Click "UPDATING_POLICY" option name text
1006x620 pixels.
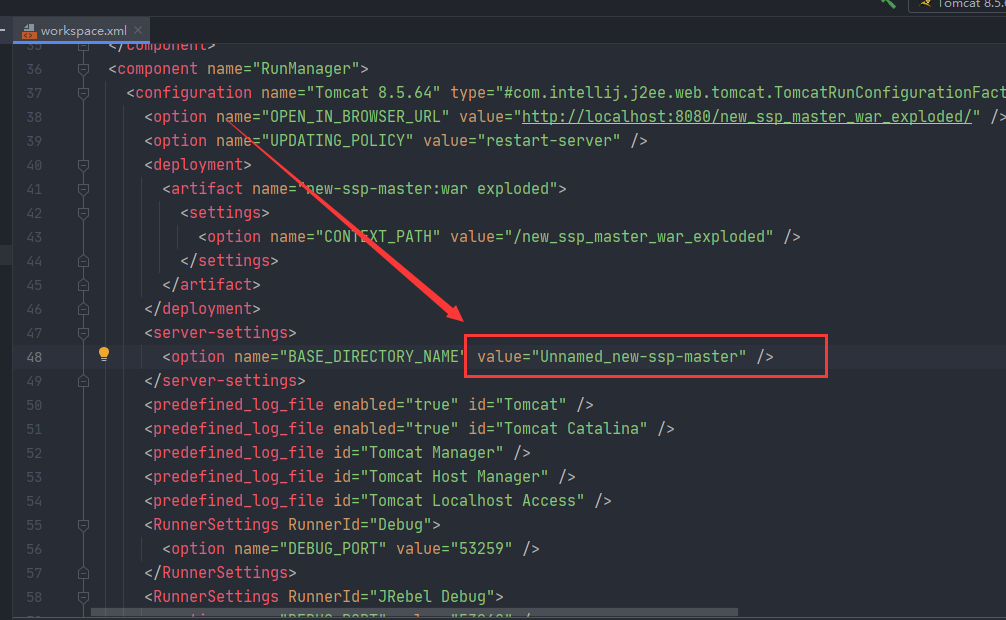[x=337, y=141]
